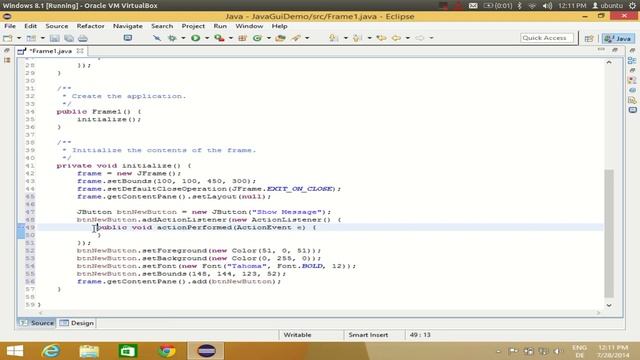Select the Java perspective button
This screenshot has width=640, height=360.
pyautogui.click(x=618, y=38)
